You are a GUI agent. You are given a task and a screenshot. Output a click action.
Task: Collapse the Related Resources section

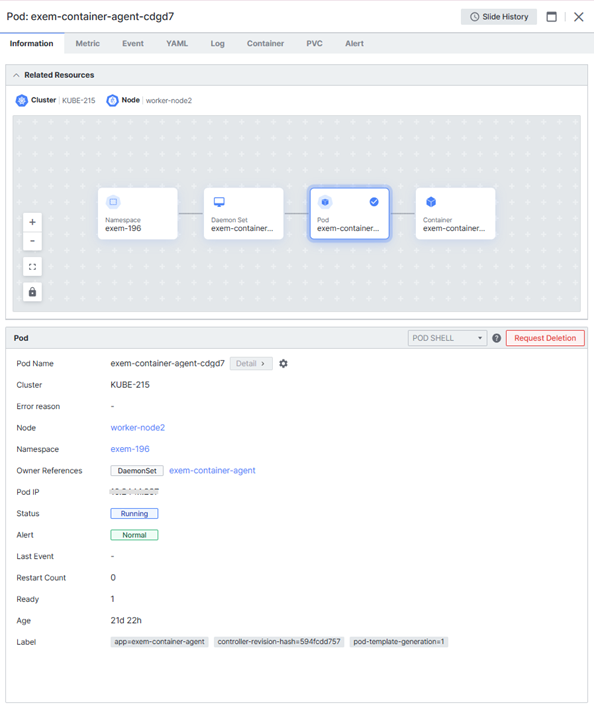(x=16, y=75)
